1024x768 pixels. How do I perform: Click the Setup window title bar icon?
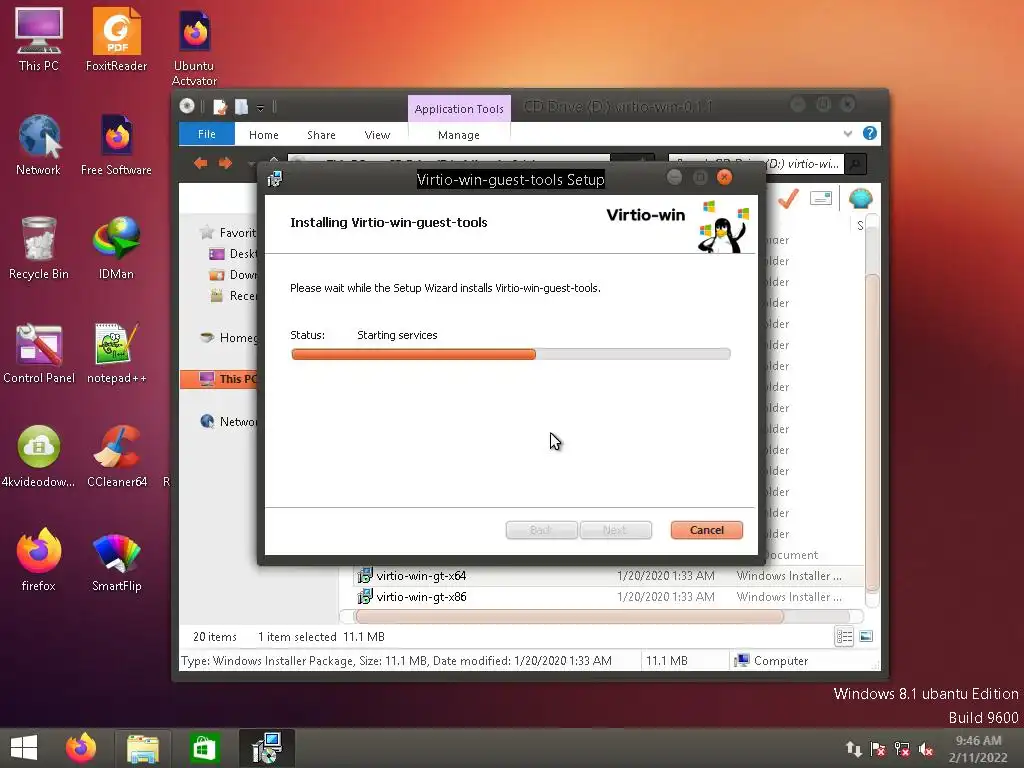(275, 178)
